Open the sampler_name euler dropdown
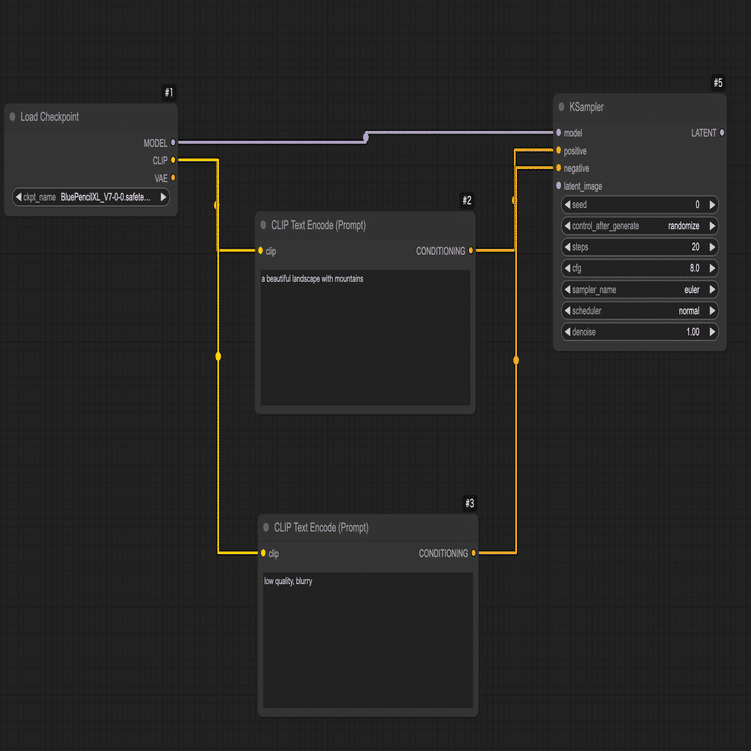Viewport: 751px width, 751px height. [x=639, y=289]
